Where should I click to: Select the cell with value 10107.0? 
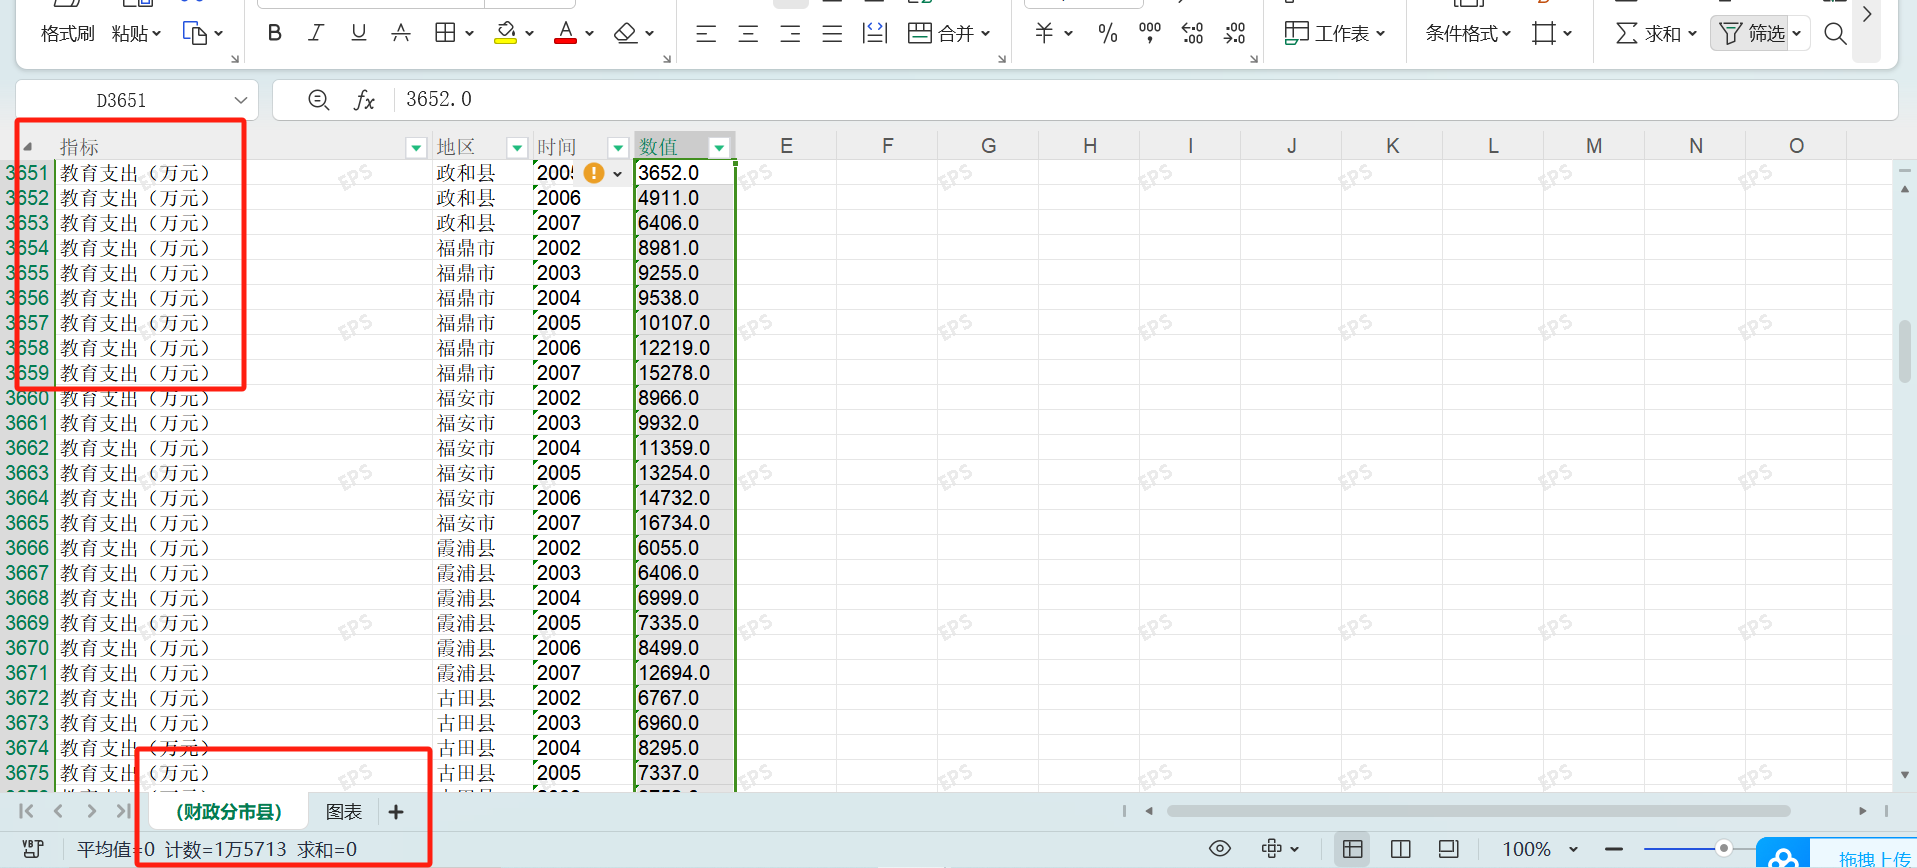tap(685, 323)
